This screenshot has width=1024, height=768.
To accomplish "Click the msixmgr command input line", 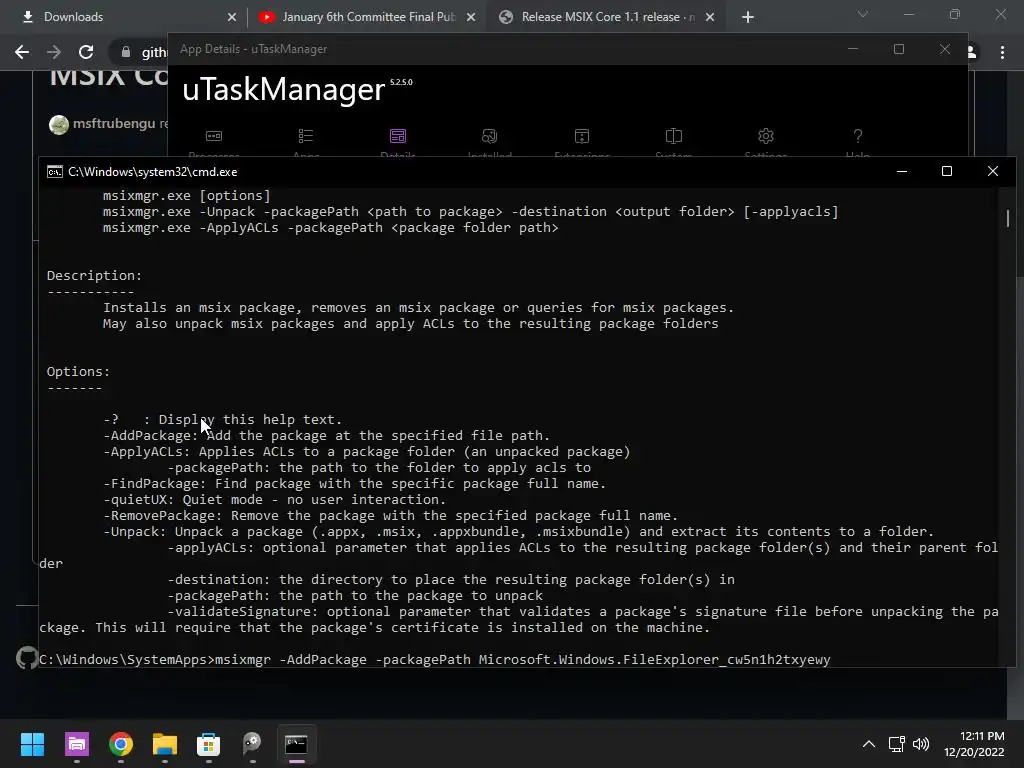I will (x=434, y=660).
